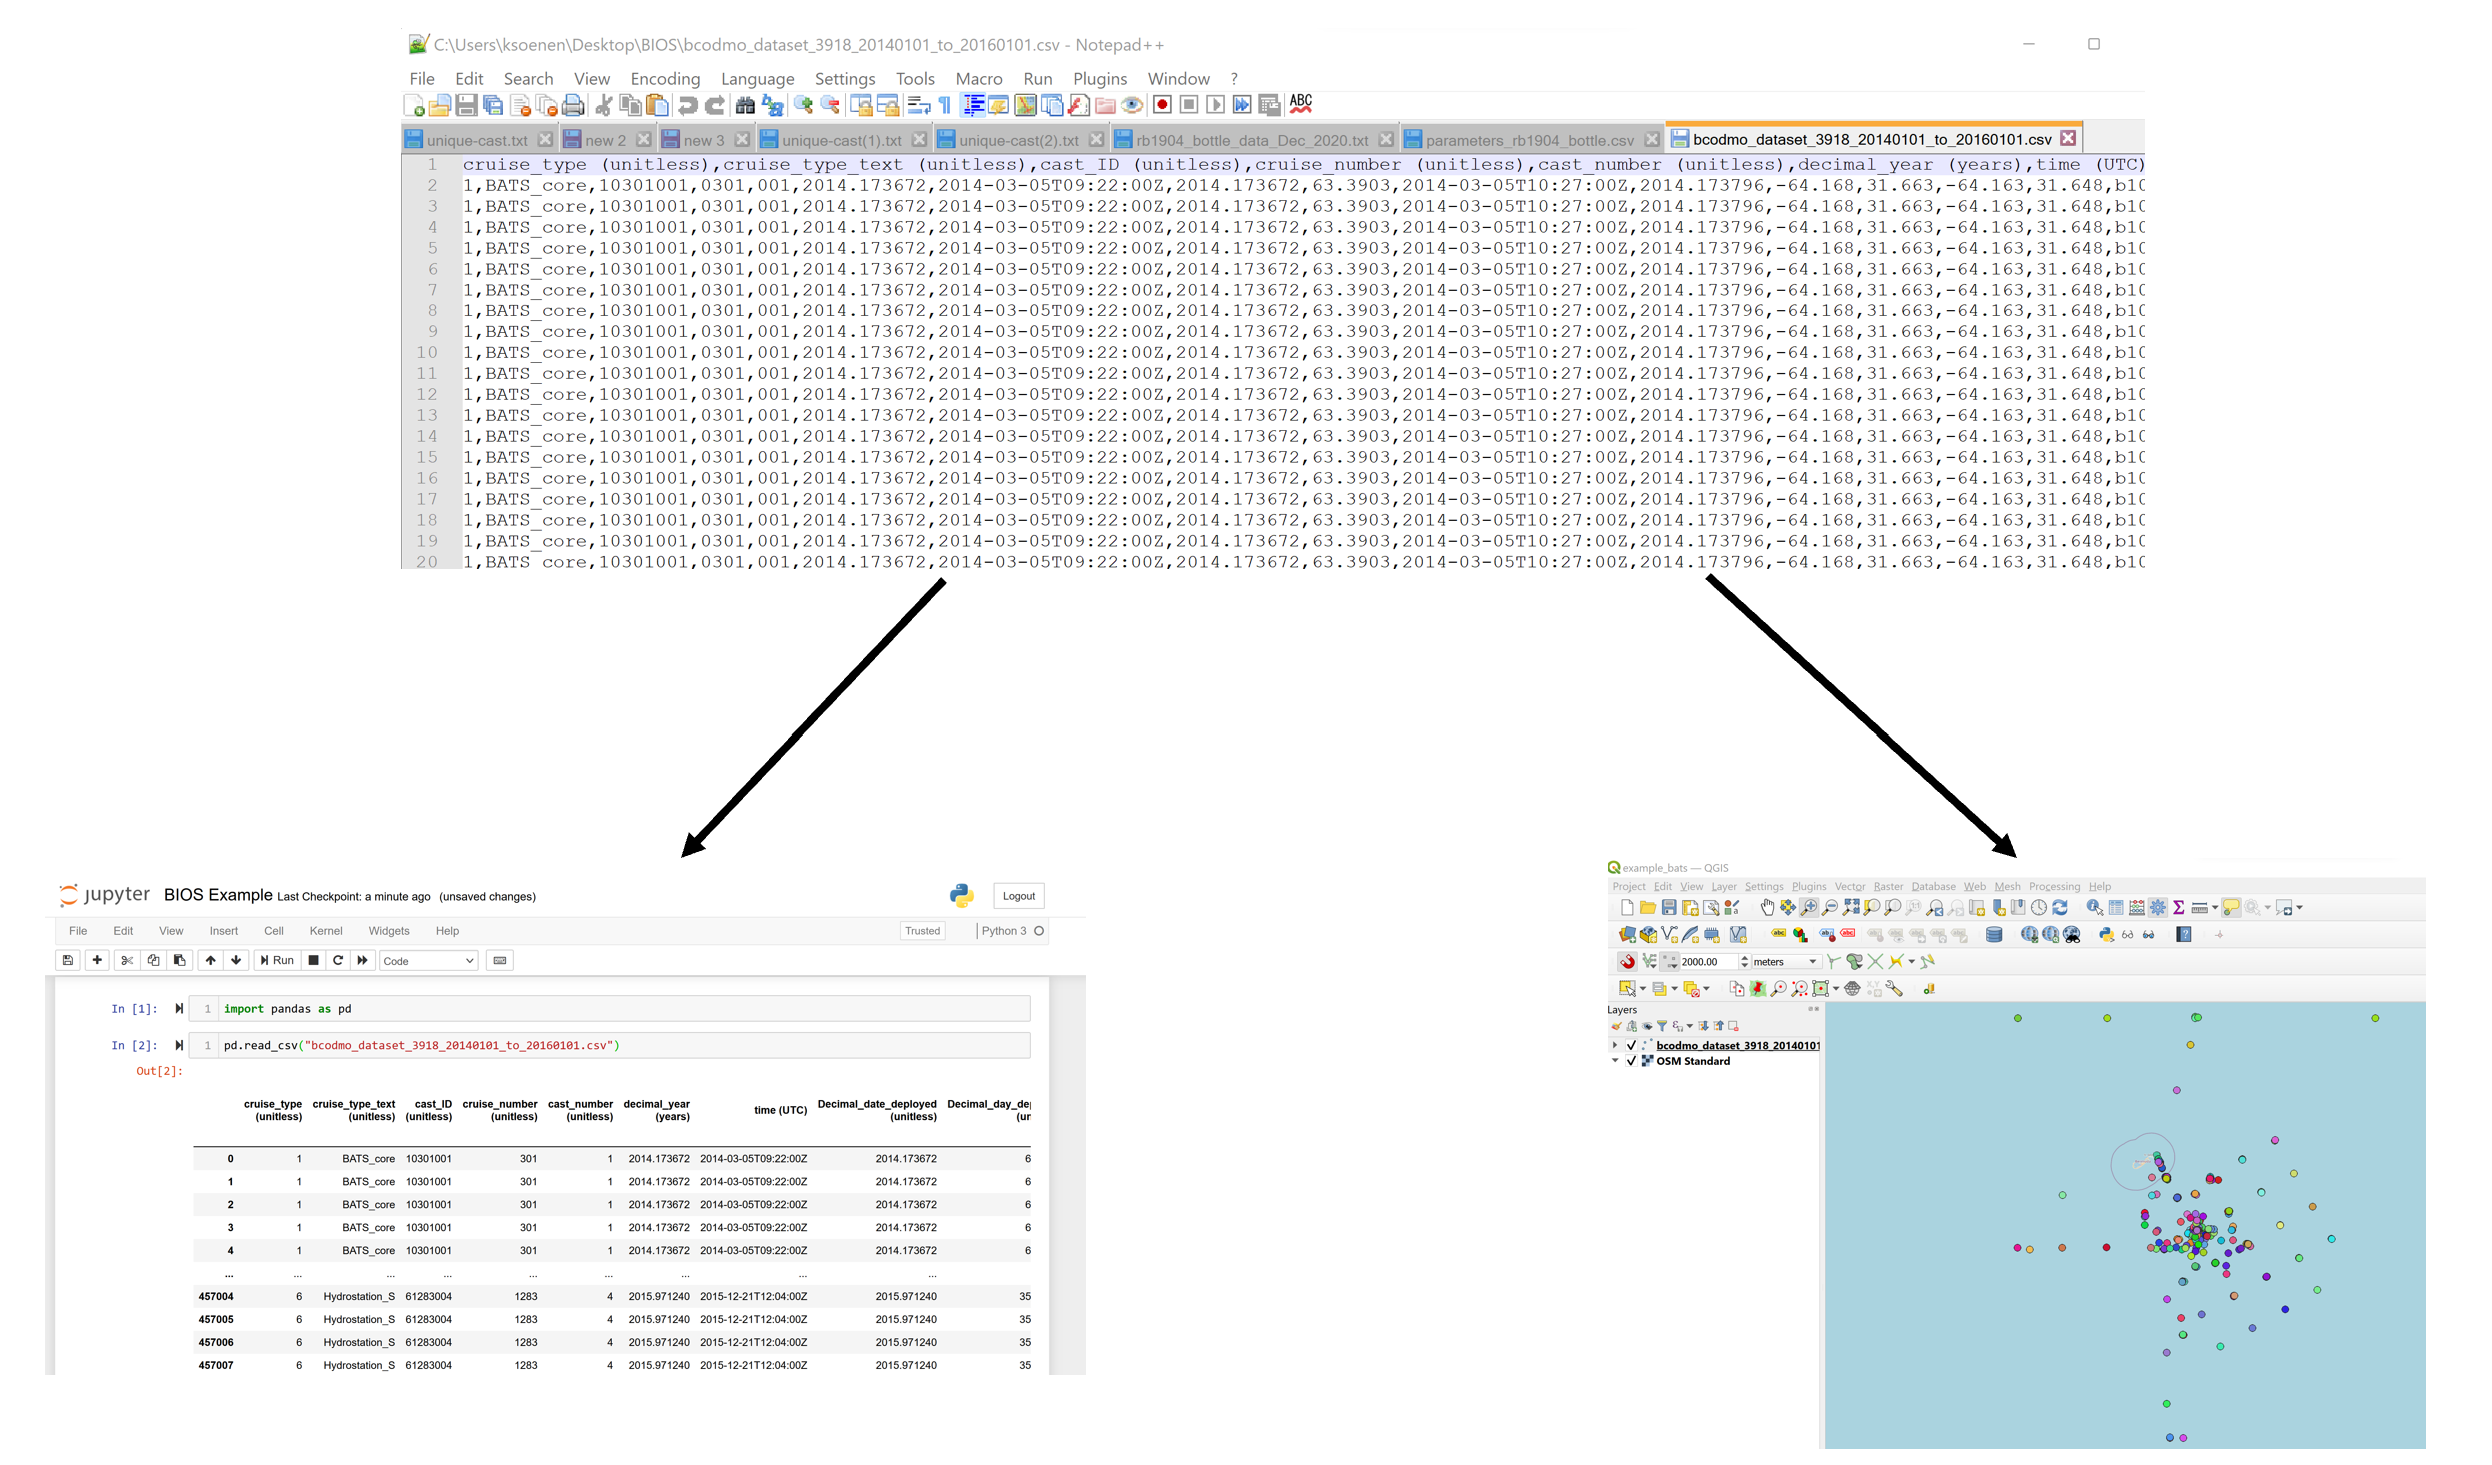Toggle bcodmo_dataset layer visibility checkbox in QGIS
Viewport: 2492px width, 1465px height.
tap(1632, 1045)
